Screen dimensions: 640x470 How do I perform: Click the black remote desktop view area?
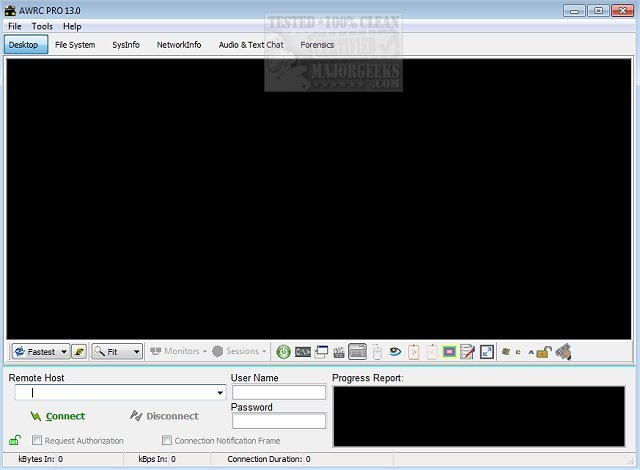tap(319, 199)
